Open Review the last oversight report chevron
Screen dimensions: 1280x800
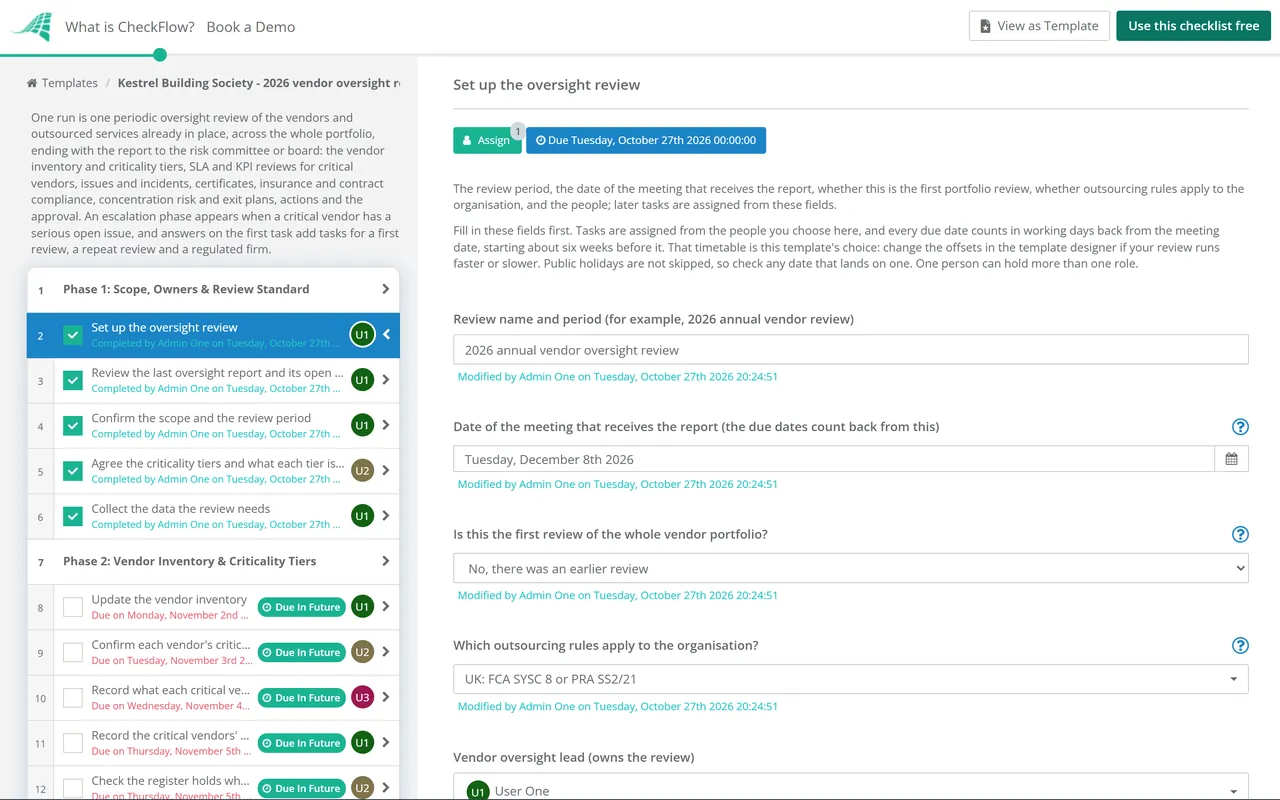pos(386,380)
